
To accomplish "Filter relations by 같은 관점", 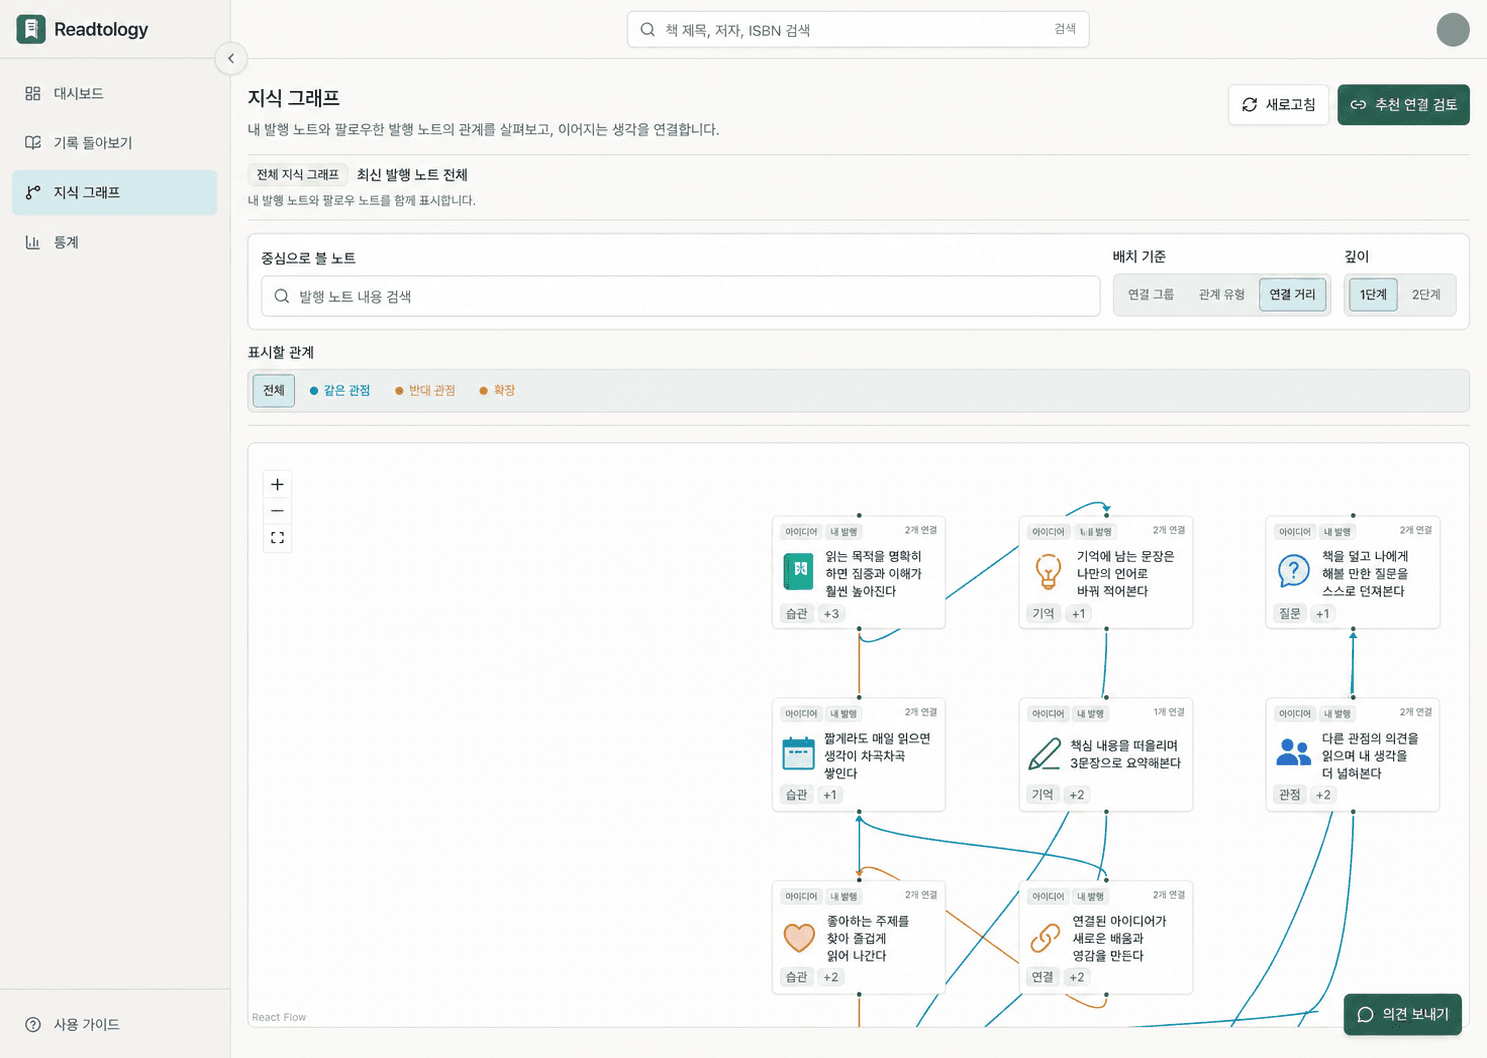I will coord(340,390).
